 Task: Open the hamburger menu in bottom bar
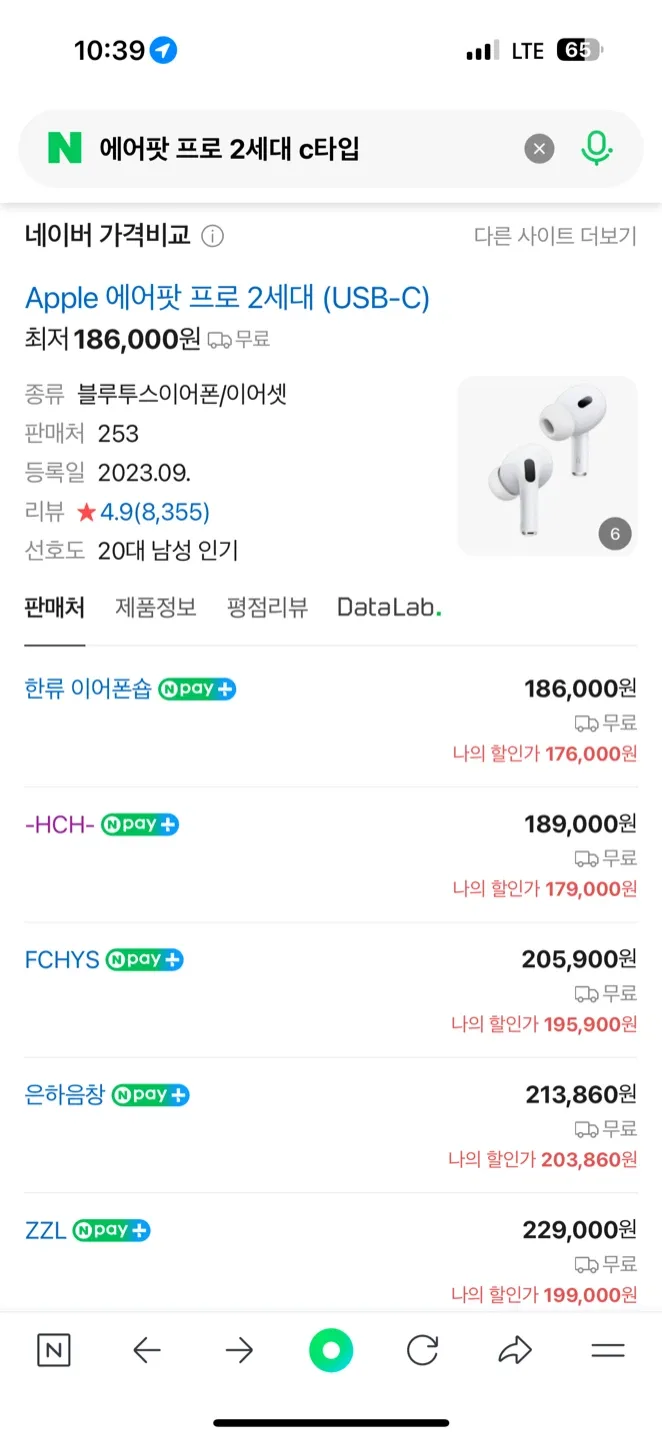tap(607, 1351)
